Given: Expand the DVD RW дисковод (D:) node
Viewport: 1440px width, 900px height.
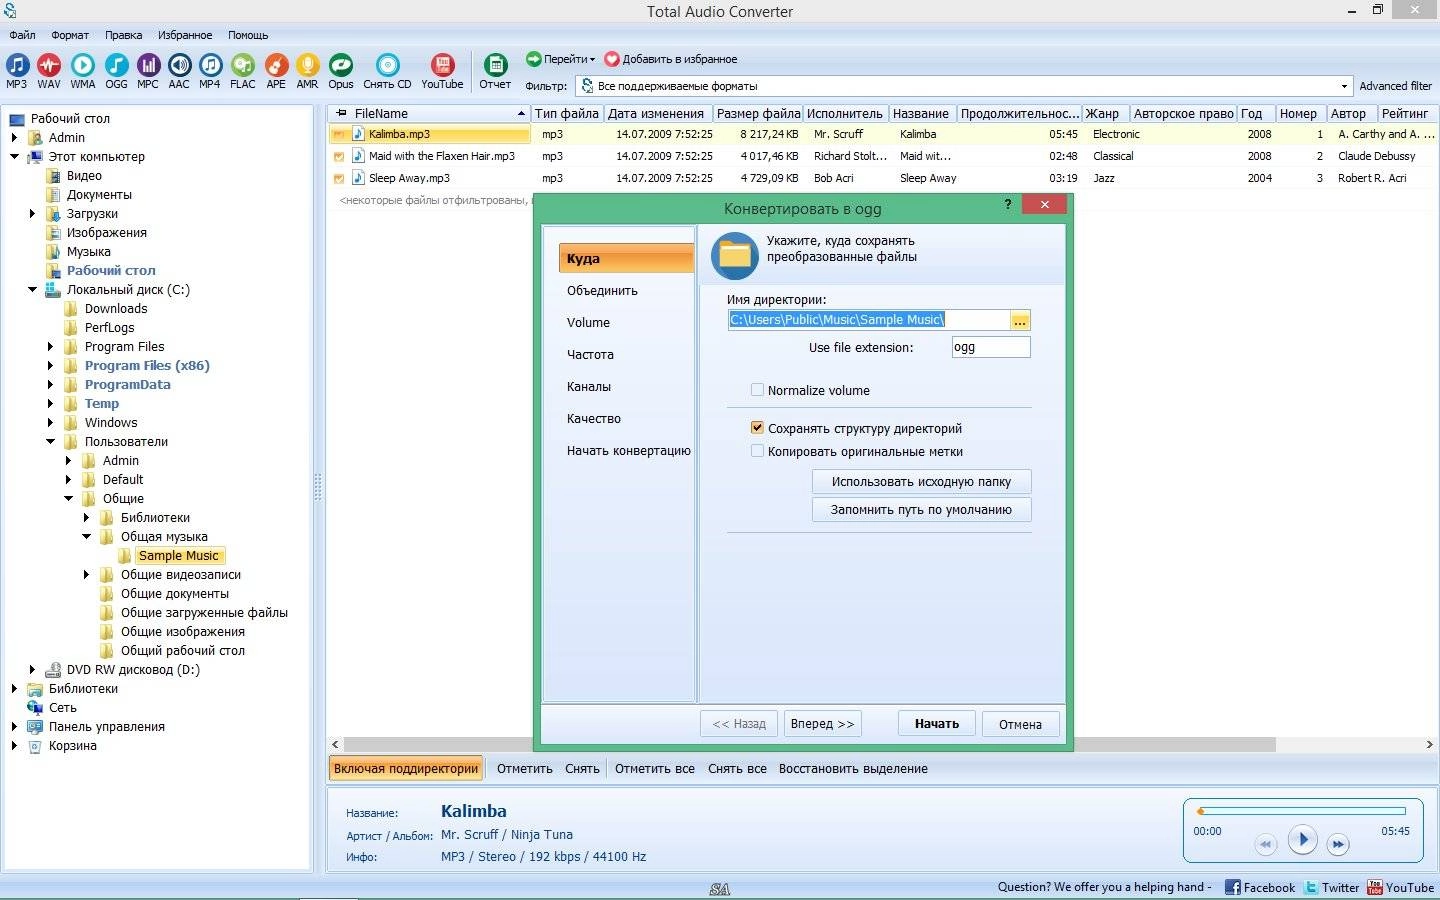Looking at the screenshot, I should click(x=33, y=670).
